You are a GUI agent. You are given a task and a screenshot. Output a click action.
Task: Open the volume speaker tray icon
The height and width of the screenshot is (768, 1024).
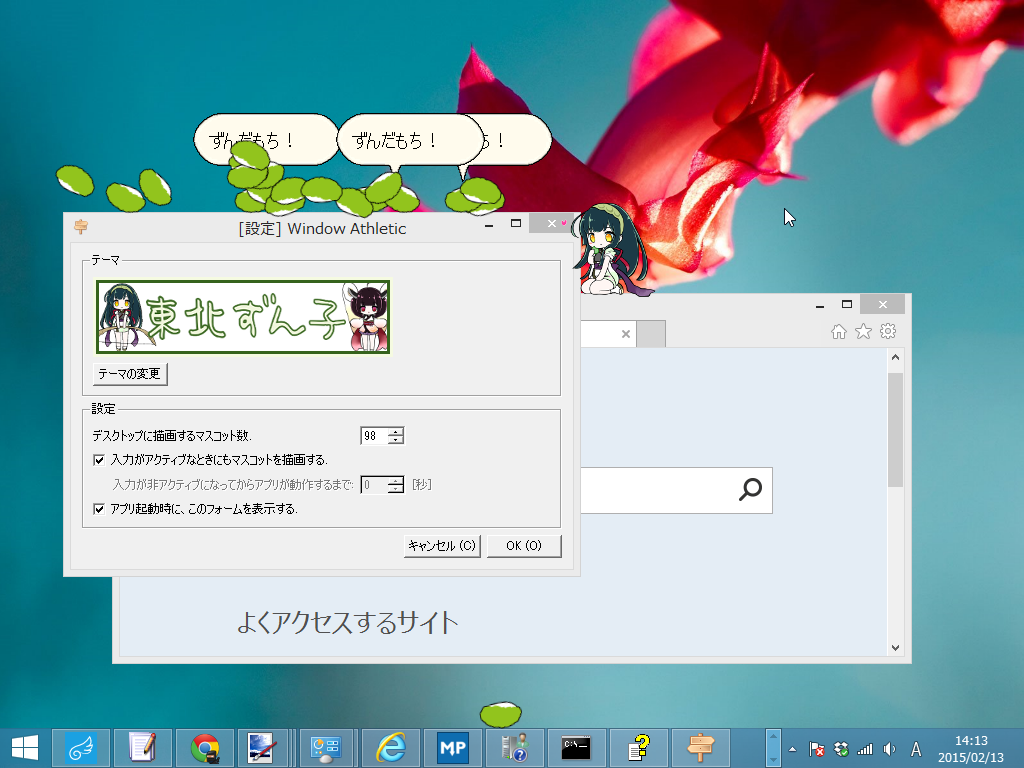[x=889, y=750]
